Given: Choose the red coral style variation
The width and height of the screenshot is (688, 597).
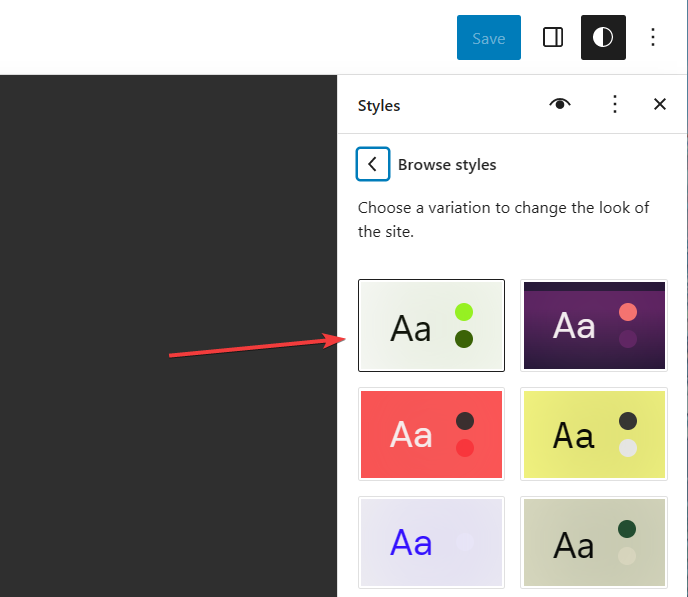Looking at the screenshot, I should [431, 434].
